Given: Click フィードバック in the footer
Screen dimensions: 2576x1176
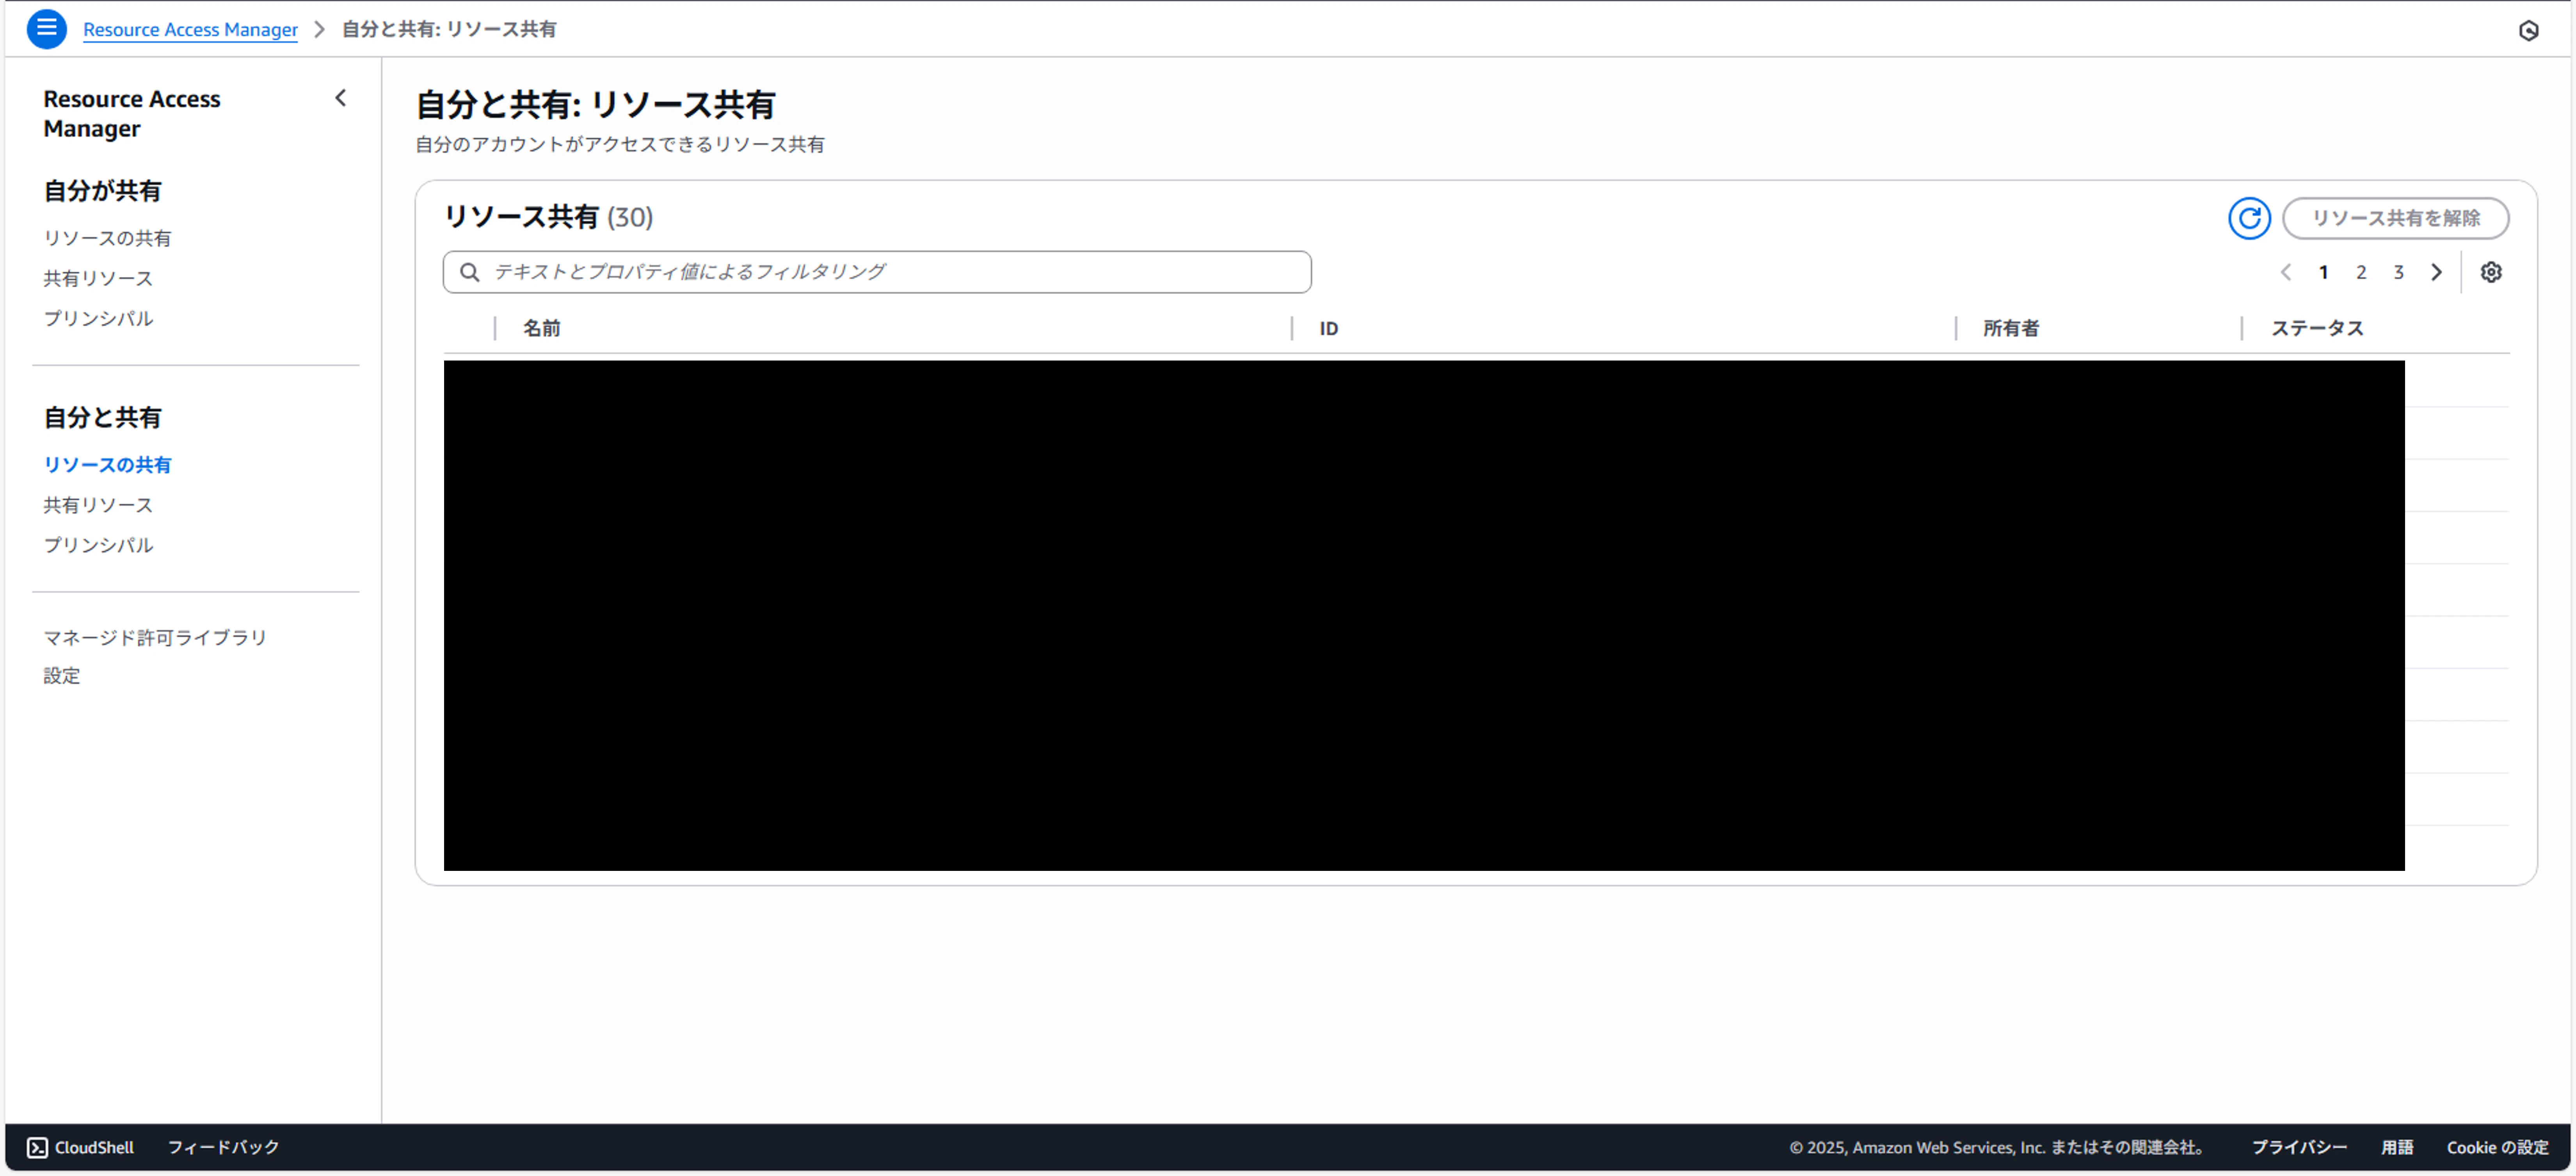Looking at the screenshot, I should click(223, 1147).
